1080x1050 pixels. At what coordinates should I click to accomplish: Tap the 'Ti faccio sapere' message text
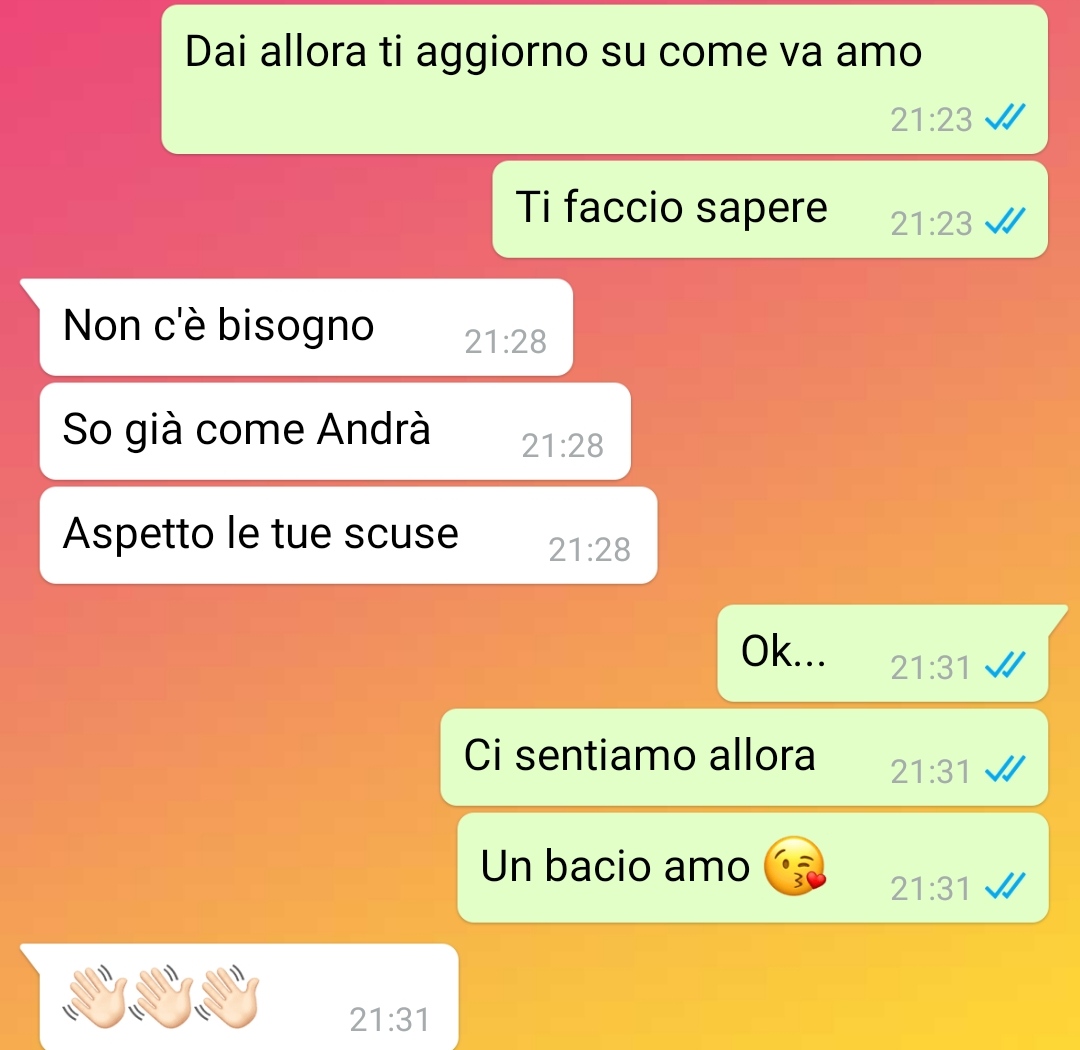(671, 207)
